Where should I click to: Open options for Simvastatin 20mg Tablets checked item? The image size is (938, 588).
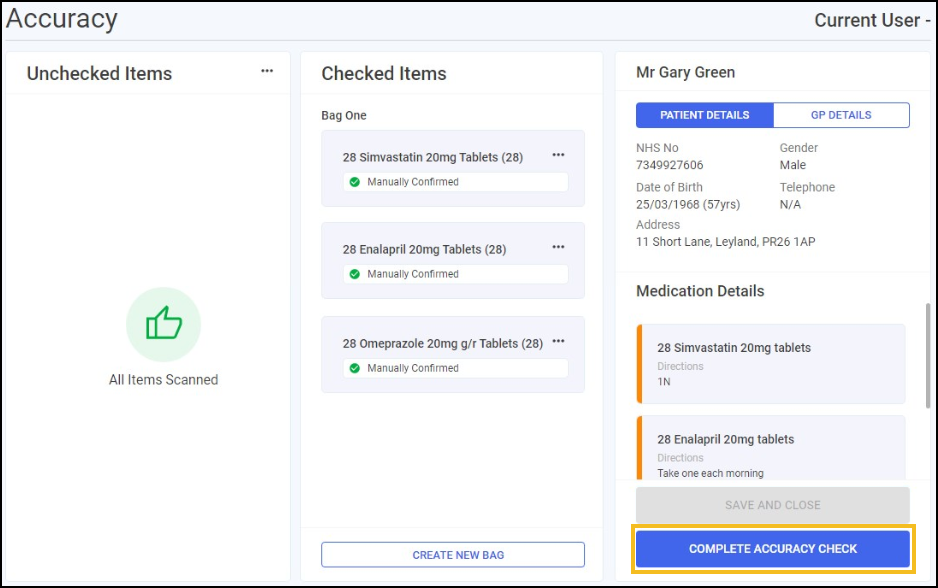pos(558,155)
